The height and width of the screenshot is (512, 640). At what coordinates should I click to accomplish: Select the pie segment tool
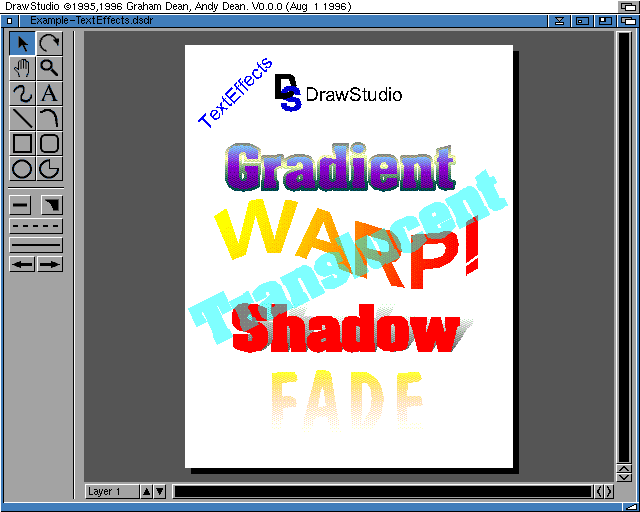49,169
